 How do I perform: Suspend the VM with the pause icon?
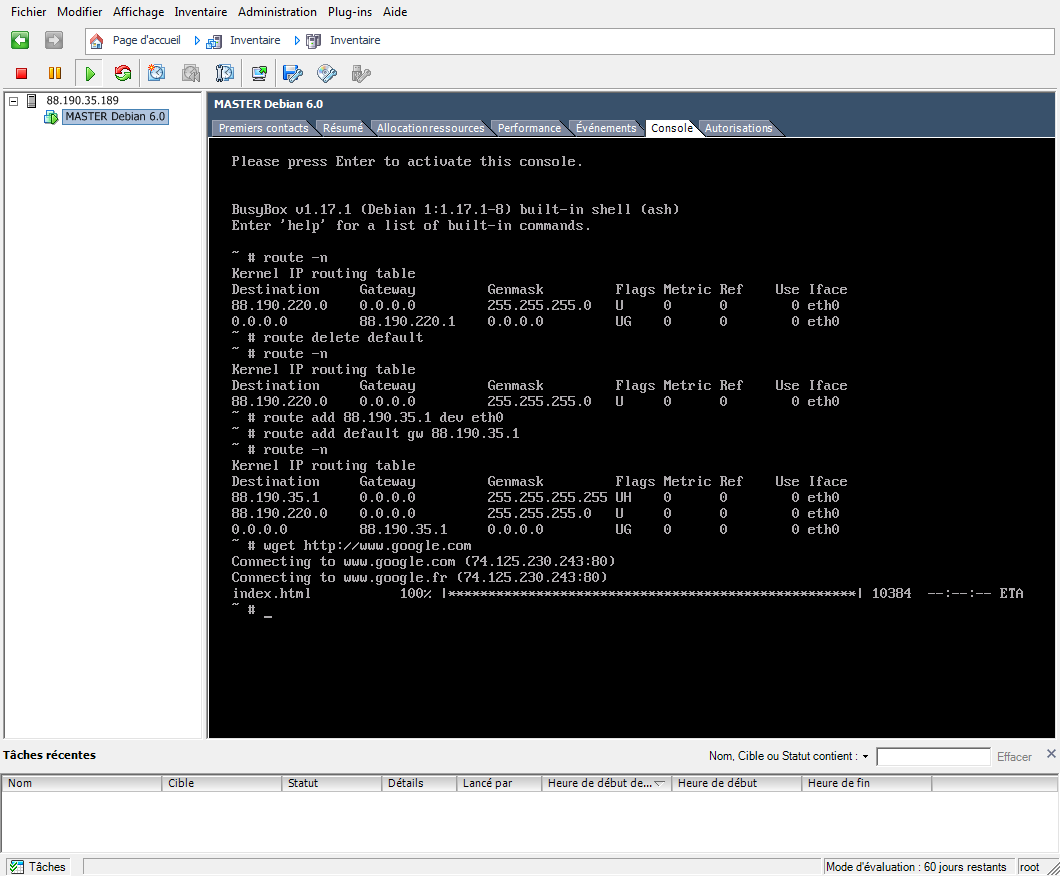pos(55,73)
